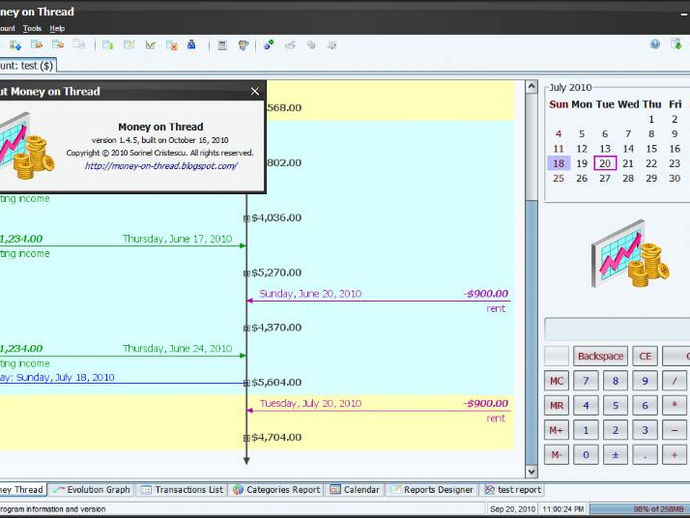Image resolution: width=690 pixels, height=518 pixels.
Task: Click the calculator CE button
Action: [645, 356]
